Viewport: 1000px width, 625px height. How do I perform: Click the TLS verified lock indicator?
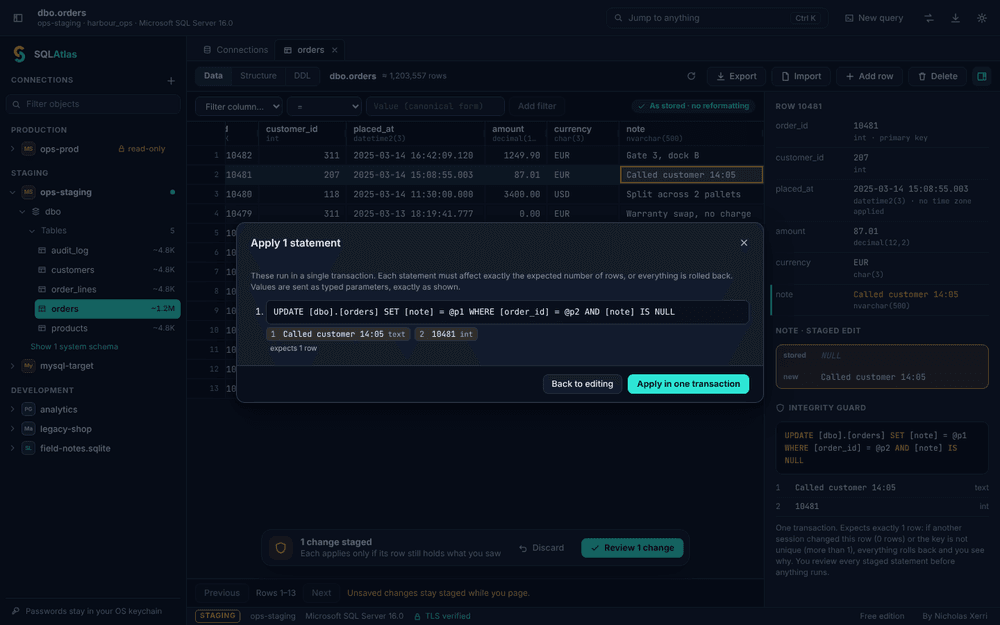tap(442, 616)
